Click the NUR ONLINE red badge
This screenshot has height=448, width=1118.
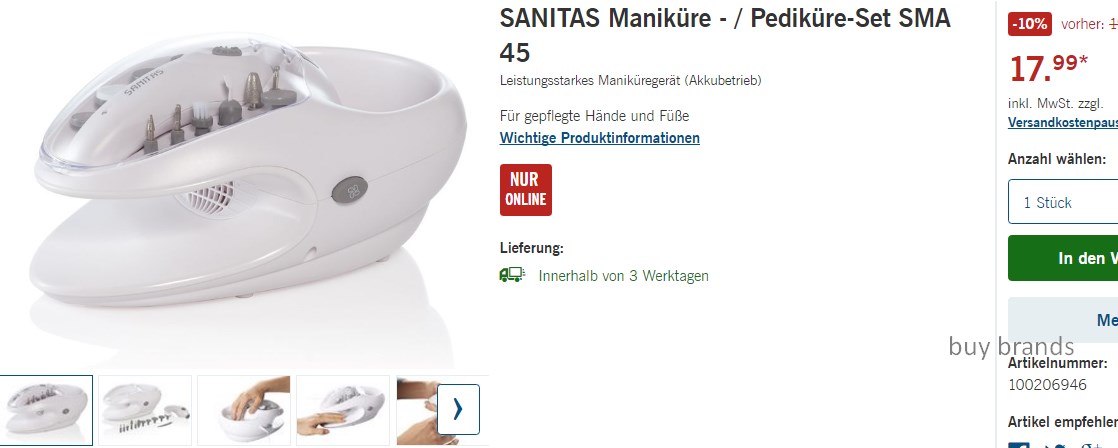click(525, 190)
